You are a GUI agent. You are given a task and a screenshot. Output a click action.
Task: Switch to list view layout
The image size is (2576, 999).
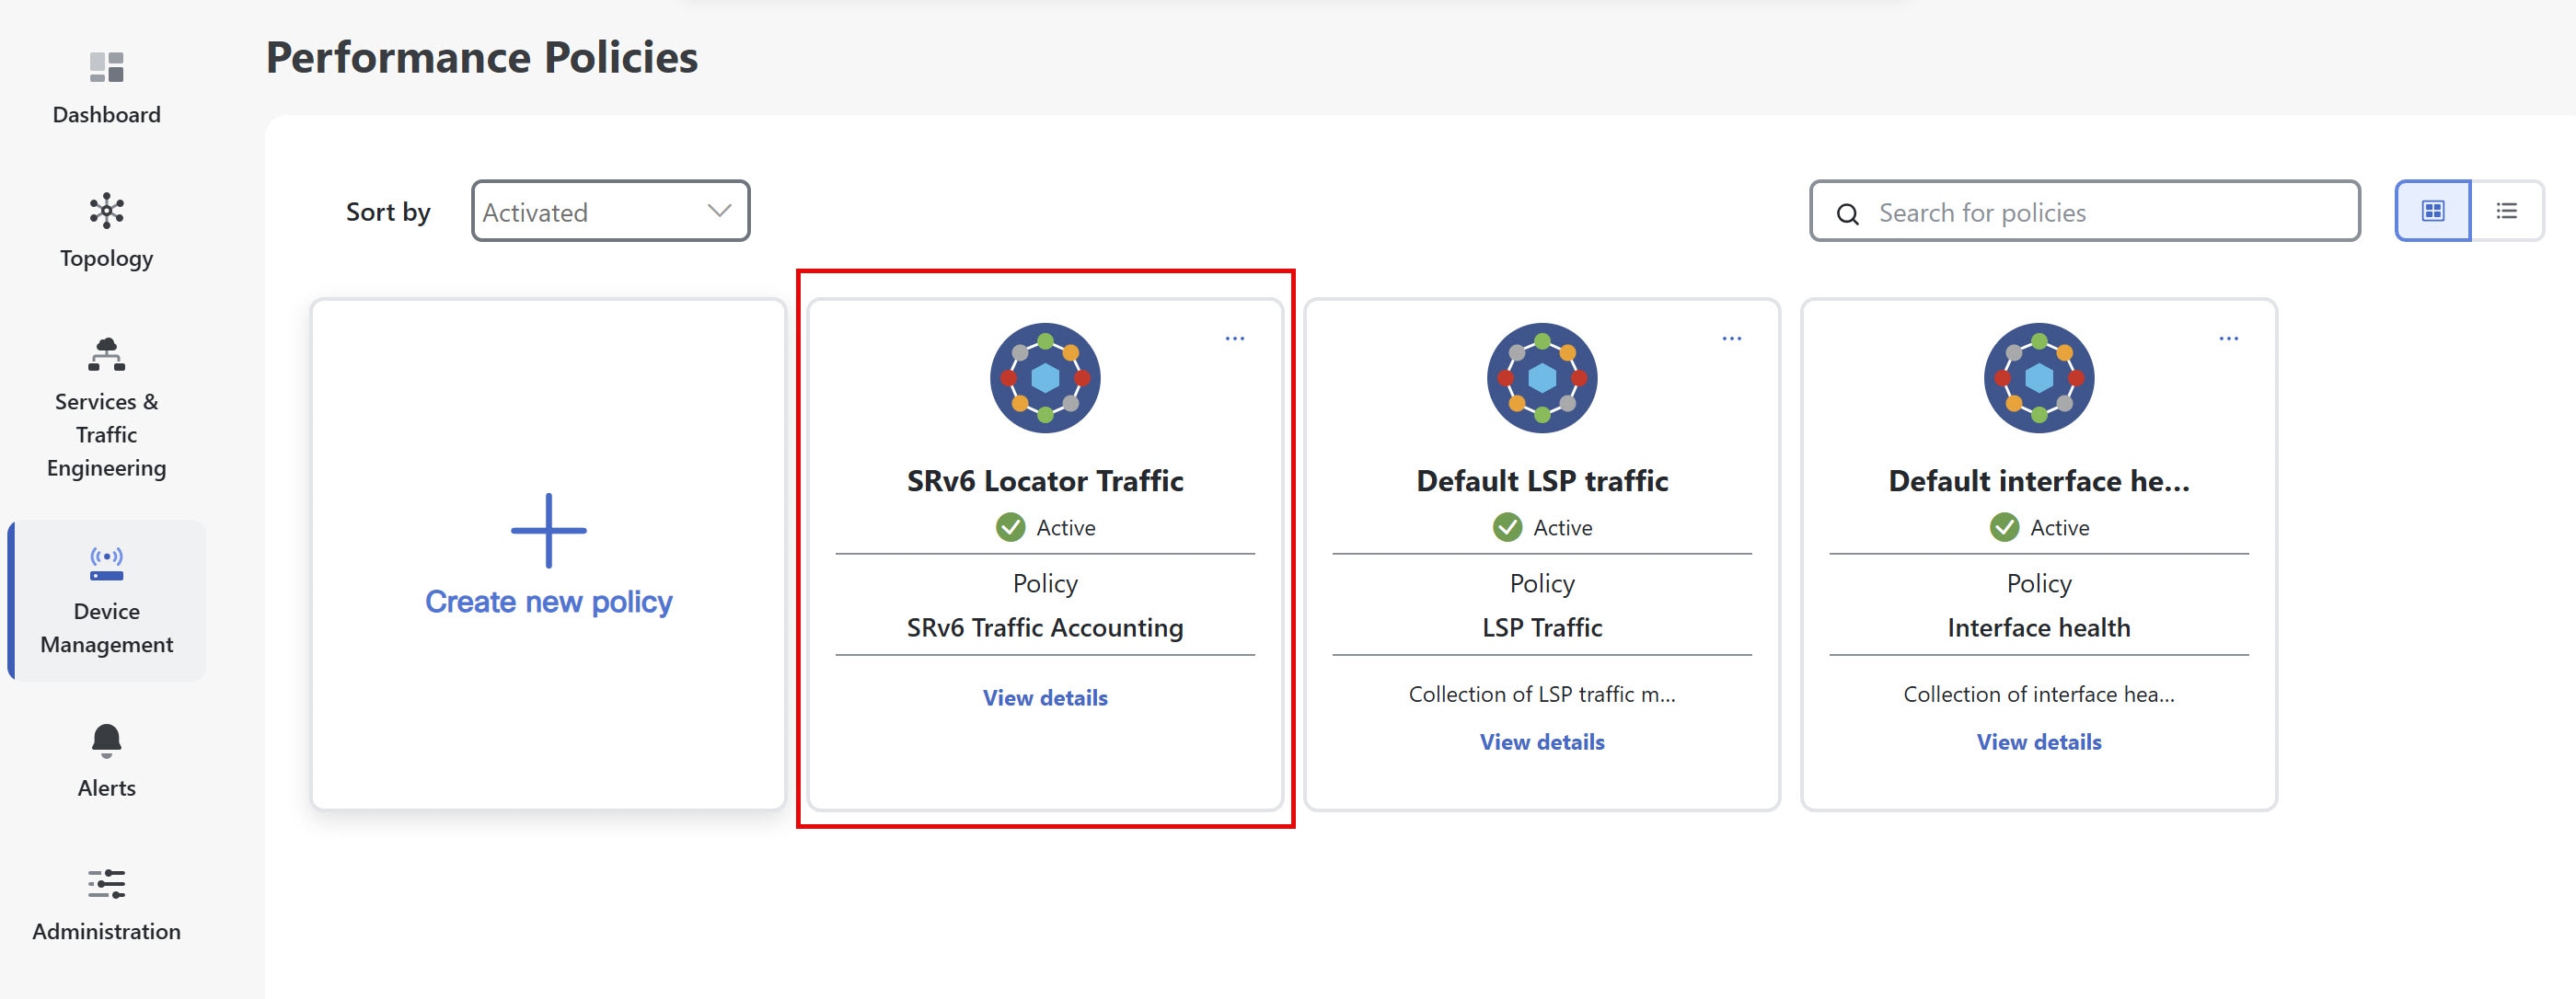[x=2506, y=210]
